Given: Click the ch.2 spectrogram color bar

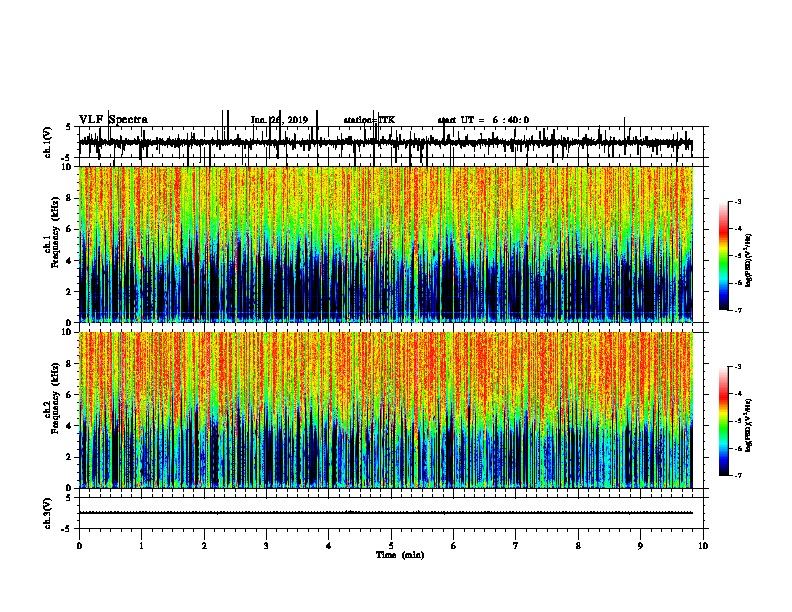Looking at the screenshot, I should [724, 421].
